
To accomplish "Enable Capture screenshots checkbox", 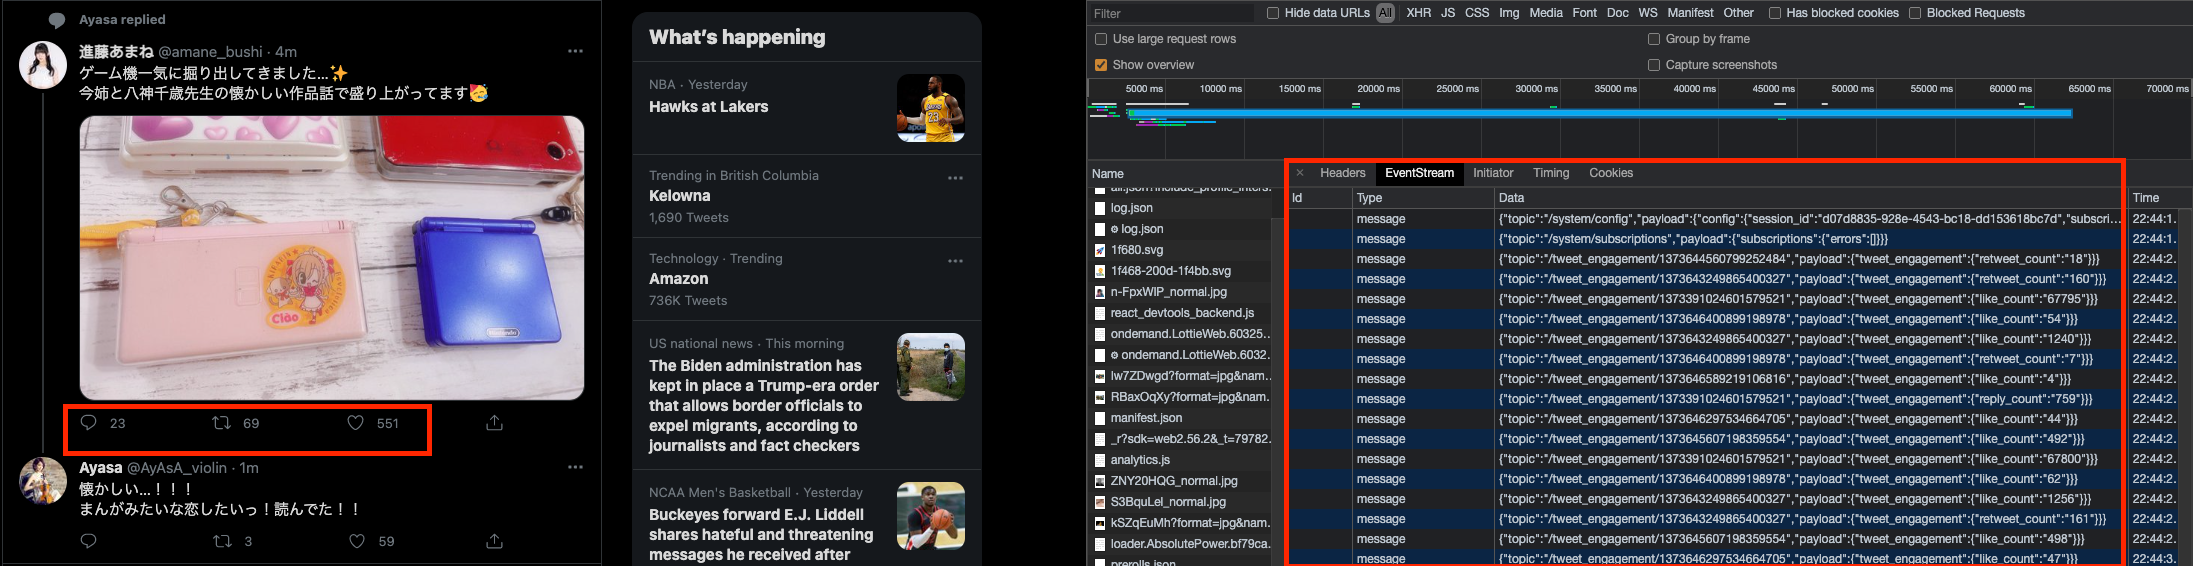I will coord(1654,65).
